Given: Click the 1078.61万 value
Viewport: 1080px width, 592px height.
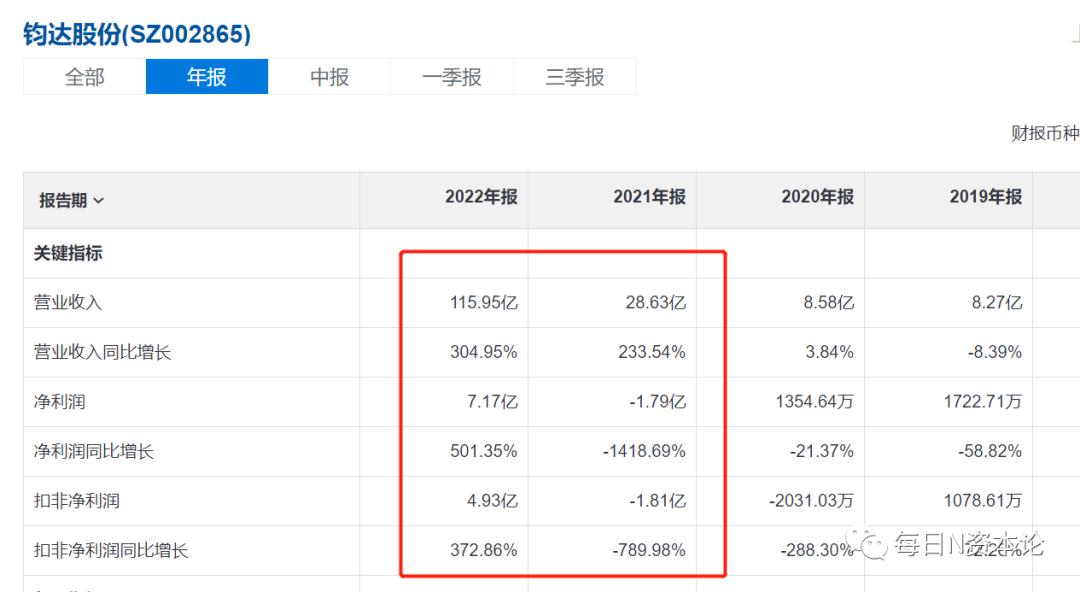Looking at the screenshot, I should click(x=983, y=501).
